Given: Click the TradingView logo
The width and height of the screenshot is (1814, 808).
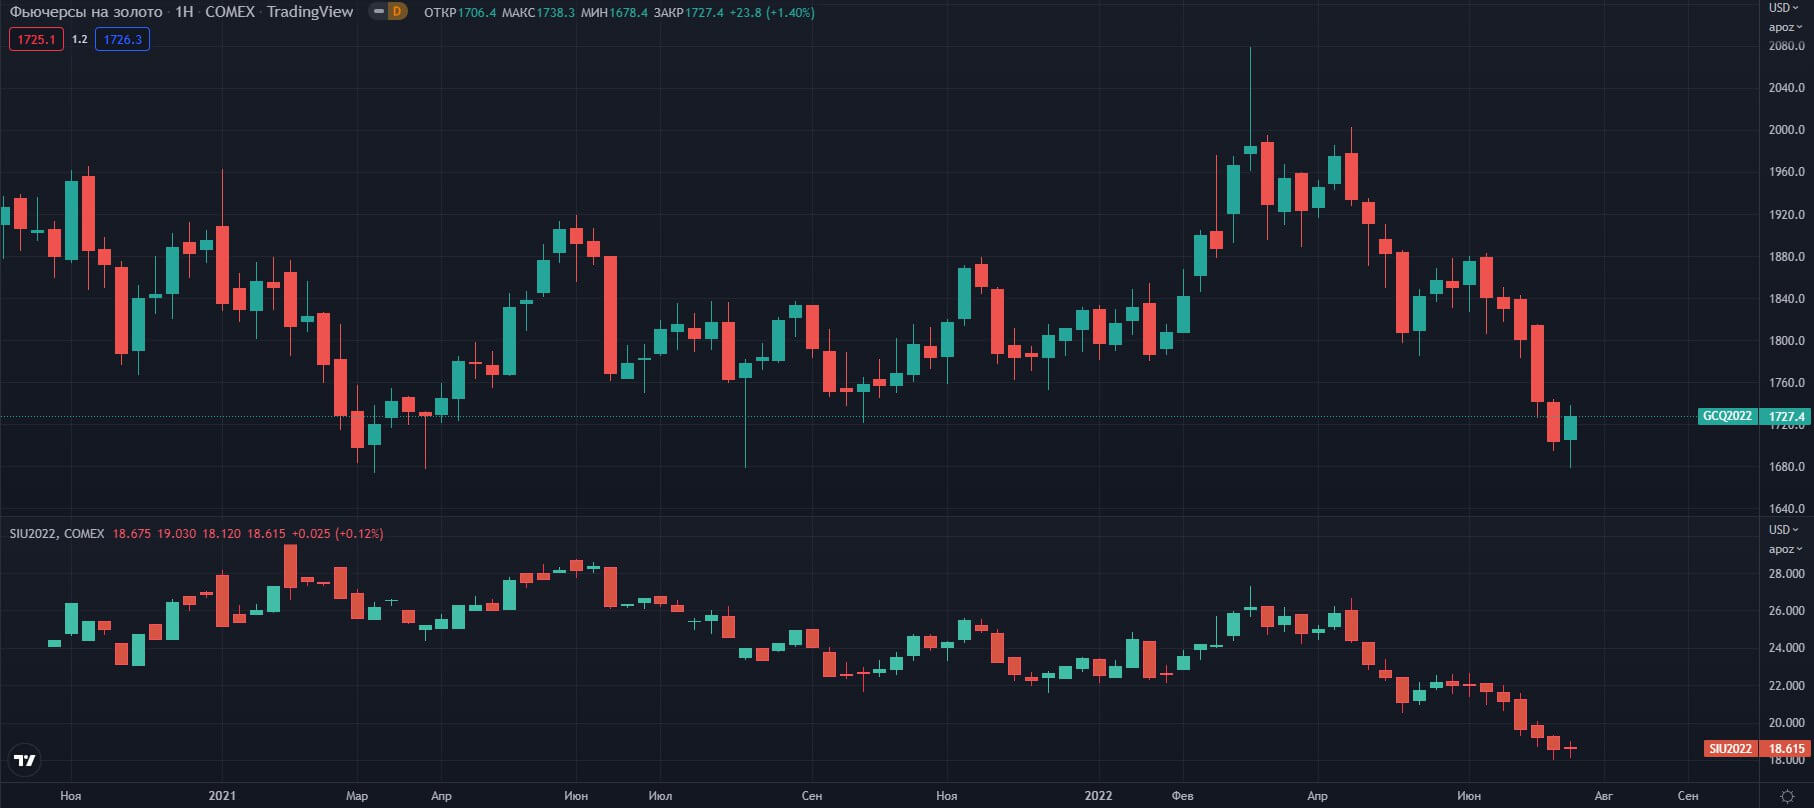Looking at the screenshot, I should coord(25,760).
